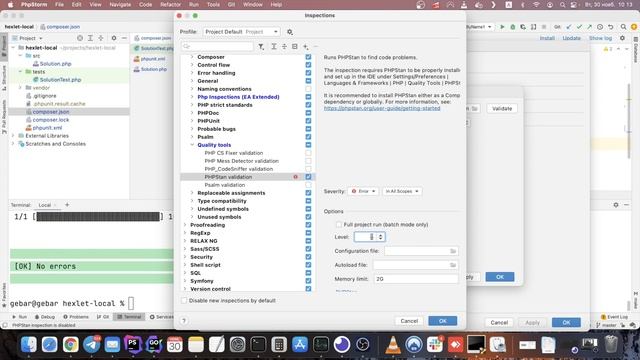Click the Git update project blue arrow

coord(569,27)
